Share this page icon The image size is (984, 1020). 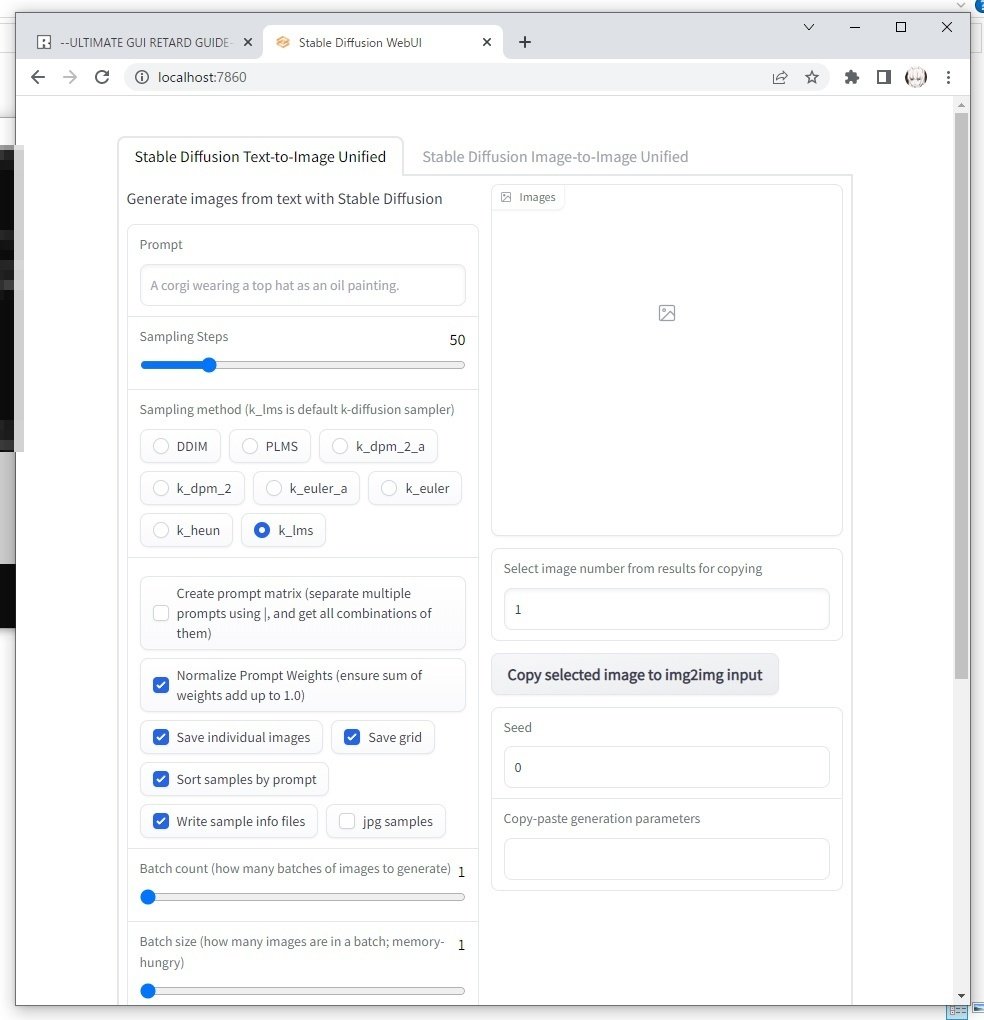click(780, 77)
